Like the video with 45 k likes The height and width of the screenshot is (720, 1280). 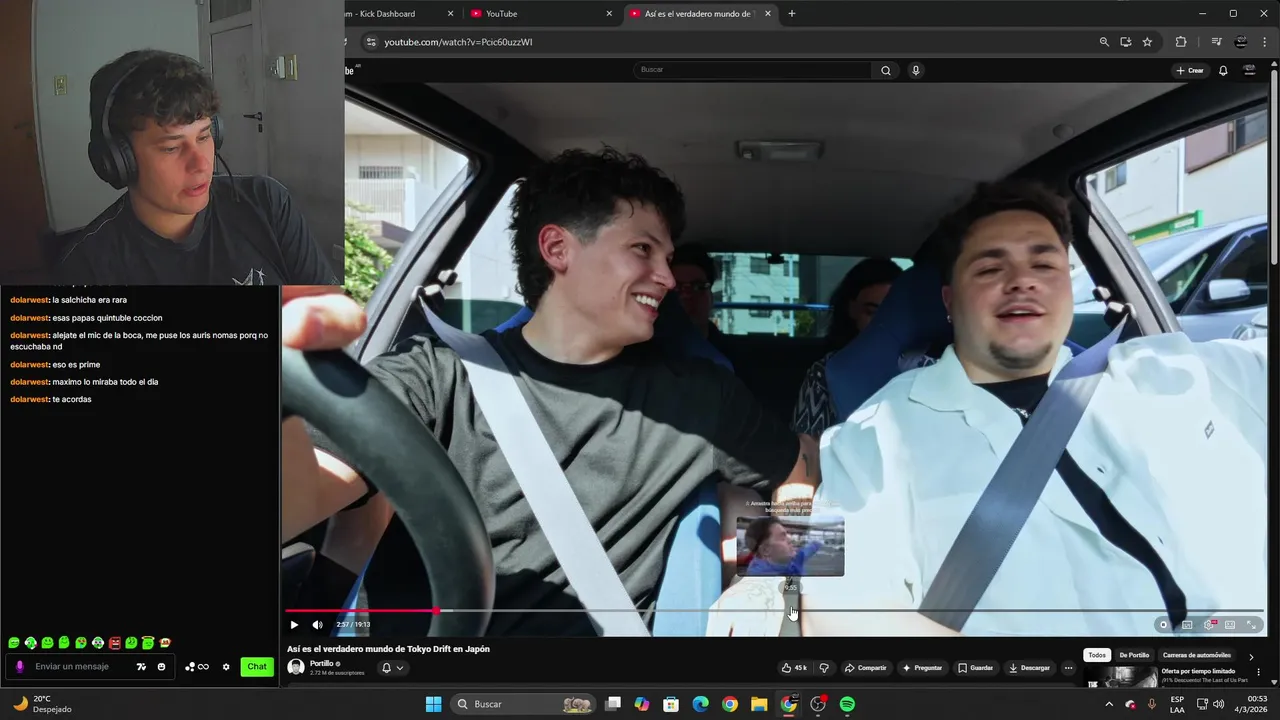tap(795, 668)
